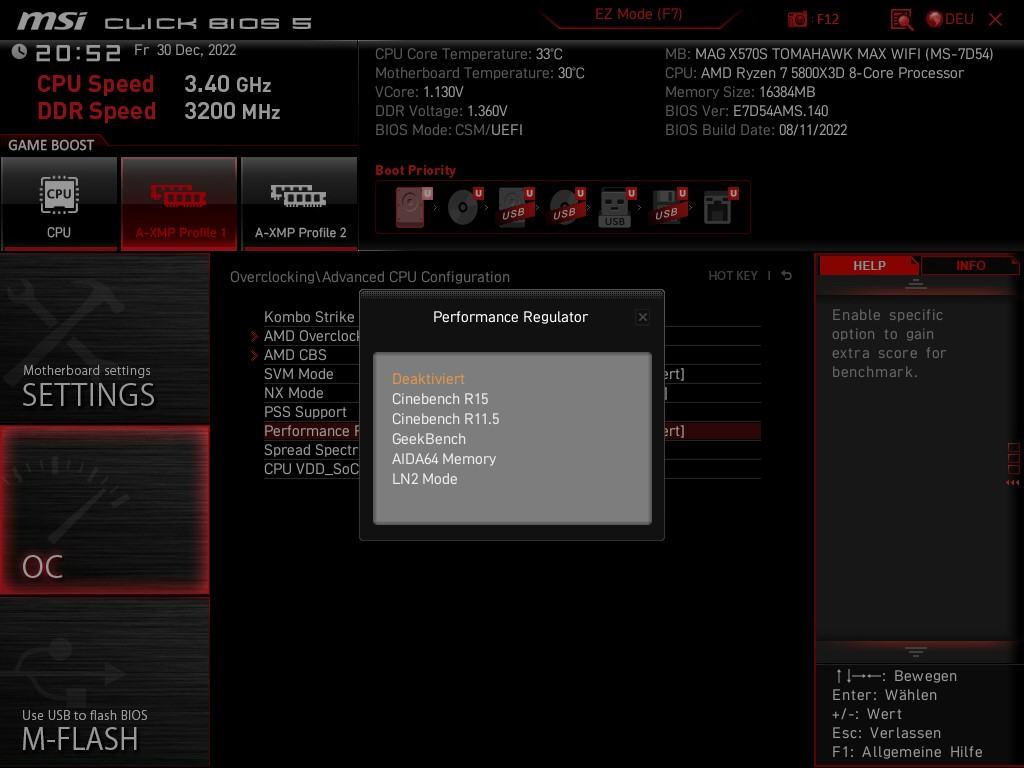The image size is (1024, 768).
Task: Expand the AMD Overclocking submenu
Action: (x=312, y=336)
